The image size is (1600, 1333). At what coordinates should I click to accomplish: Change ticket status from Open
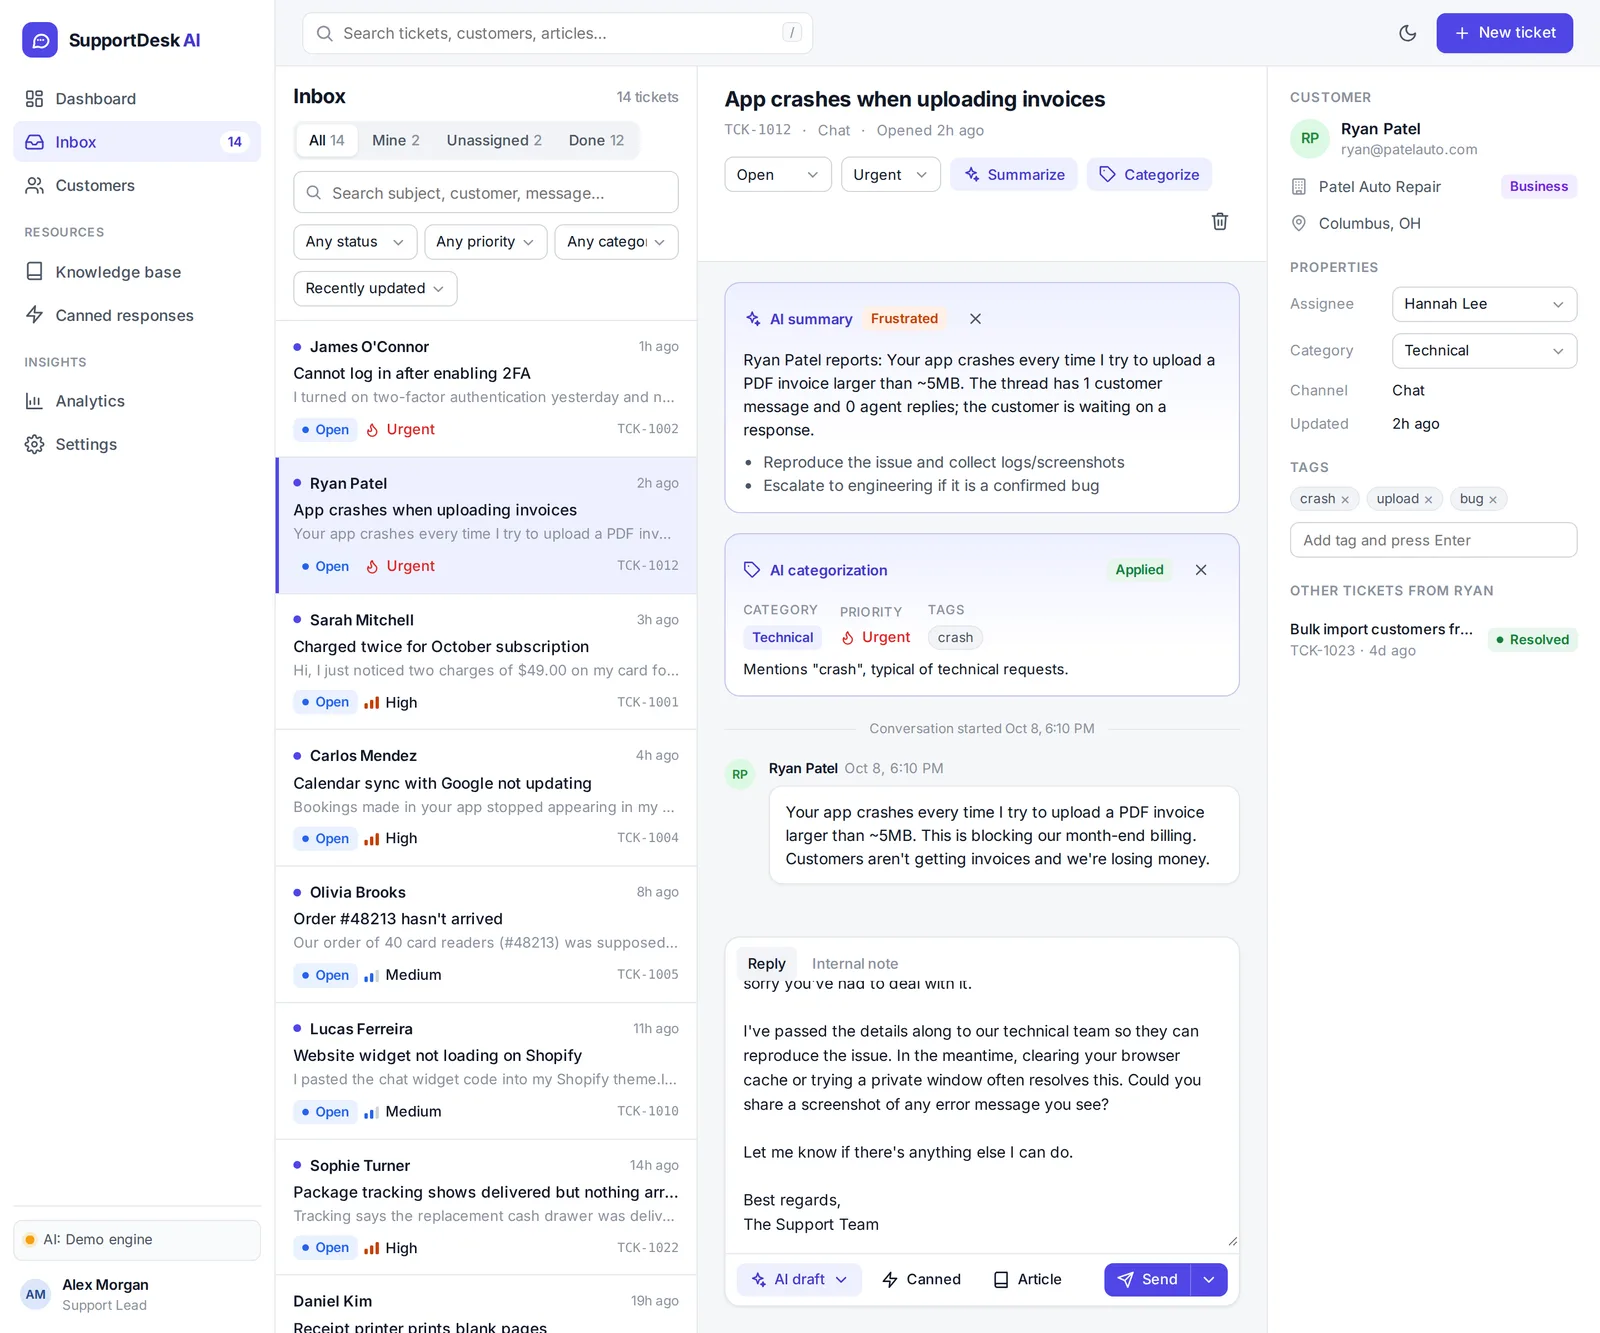(778, 175)
